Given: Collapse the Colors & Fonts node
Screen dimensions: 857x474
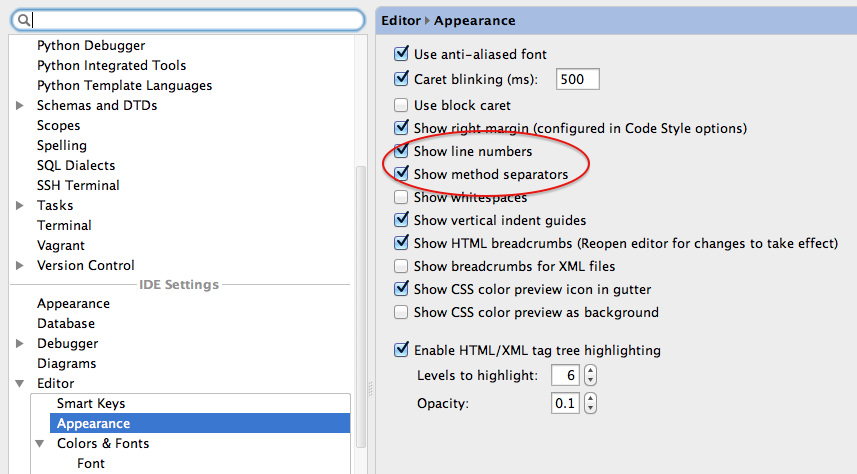Looking at the screenshot, I should pyautogui.click(x=40, y=443).
